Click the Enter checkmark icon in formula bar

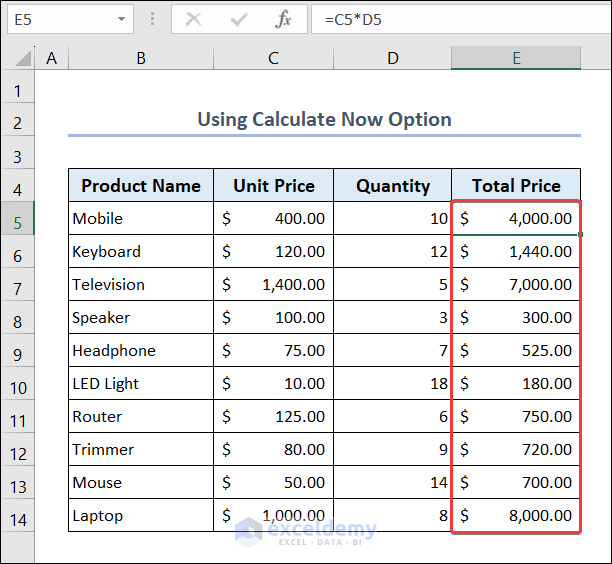pos(238,19)
